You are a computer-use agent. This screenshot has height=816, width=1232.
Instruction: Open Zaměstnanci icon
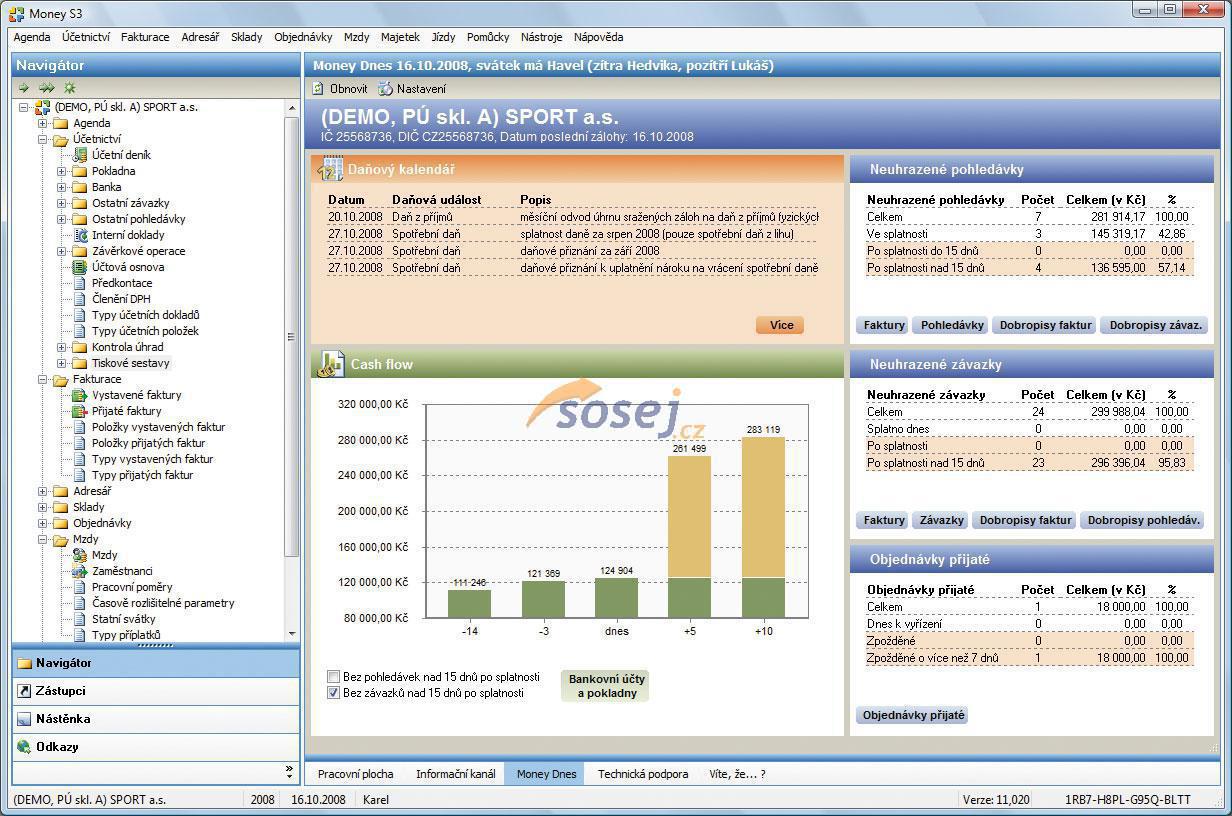click(80, 571)
